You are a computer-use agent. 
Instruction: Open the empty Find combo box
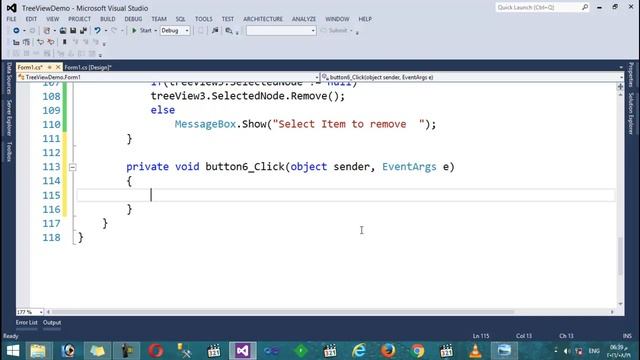281,31
